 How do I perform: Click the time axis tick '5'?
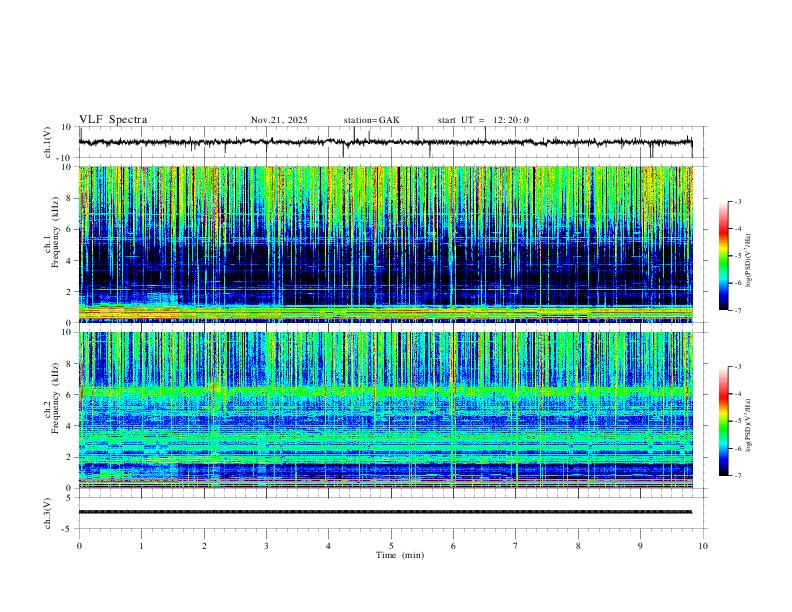[x=391, y=546]
